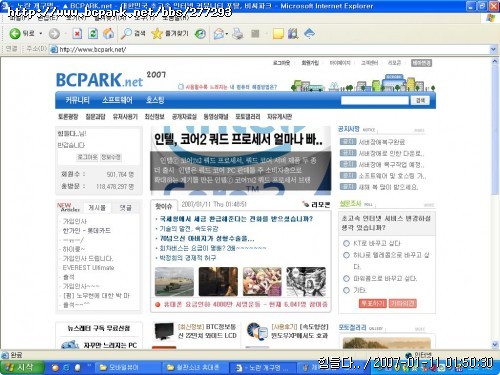The image size is (500, 375).
Task: Open the Research books toolbar icon
Action: 293,33
